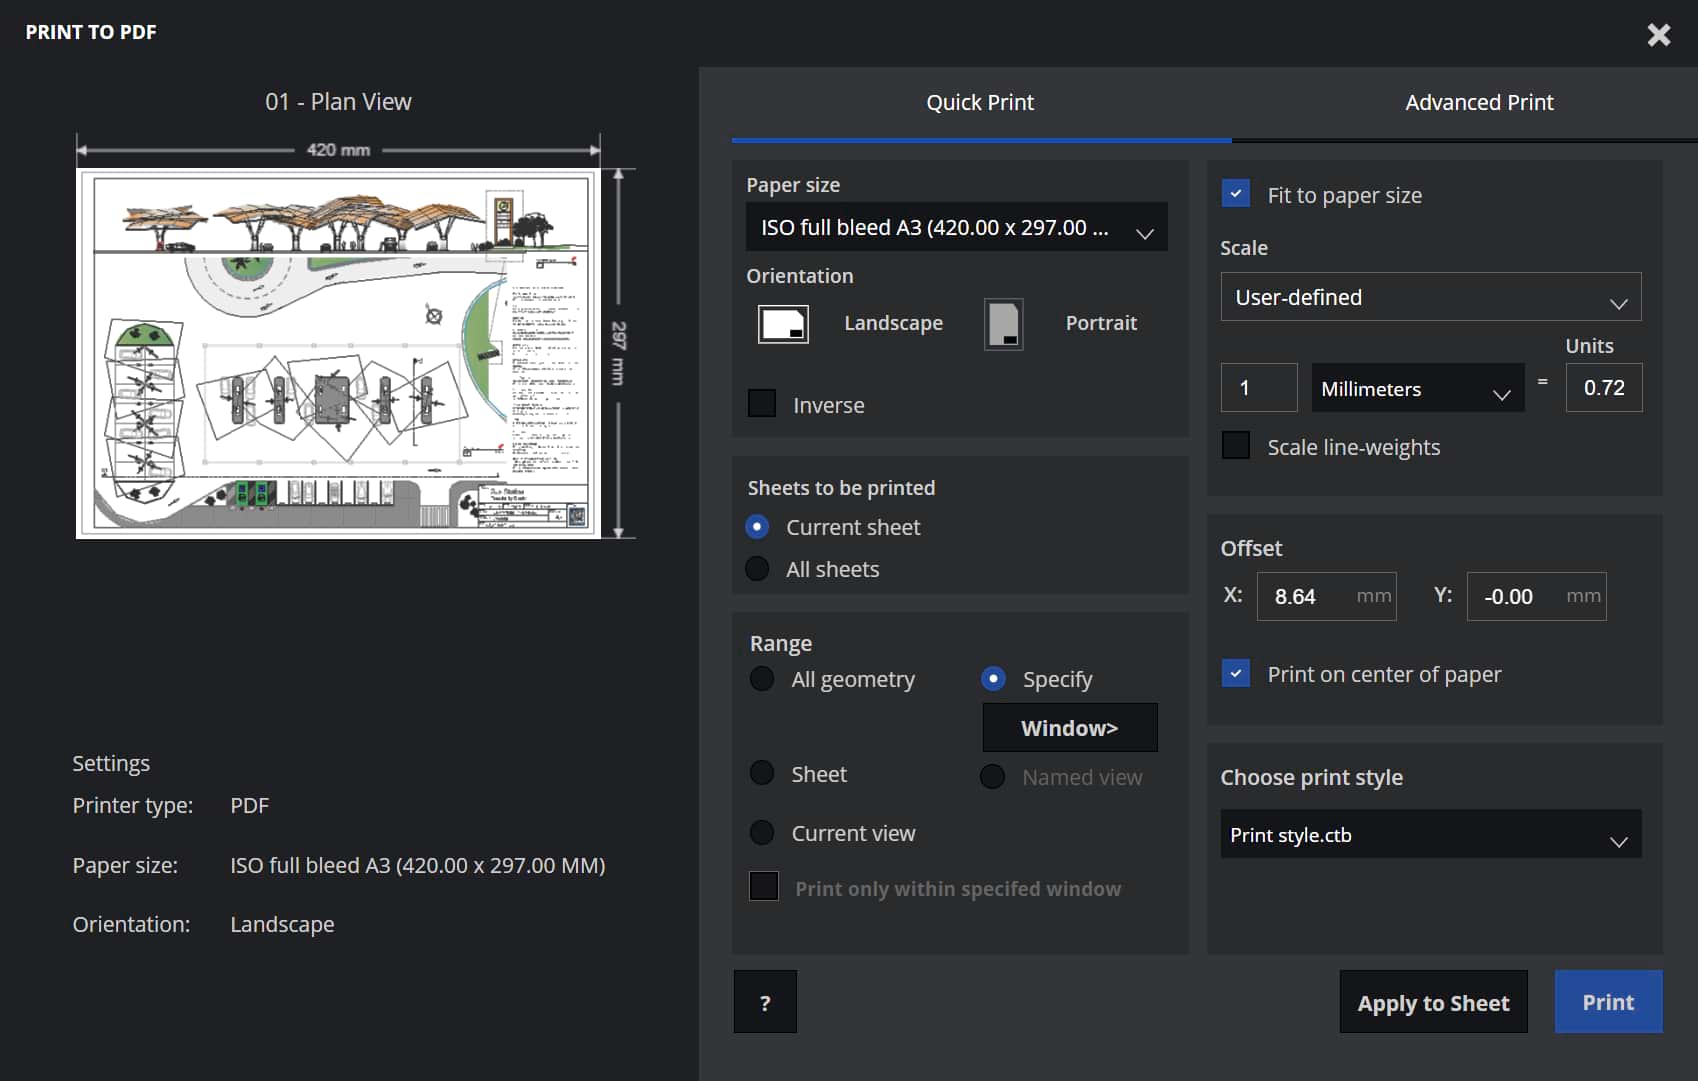
Task: Choose All geometry range option
Action: tap(762, 679)
